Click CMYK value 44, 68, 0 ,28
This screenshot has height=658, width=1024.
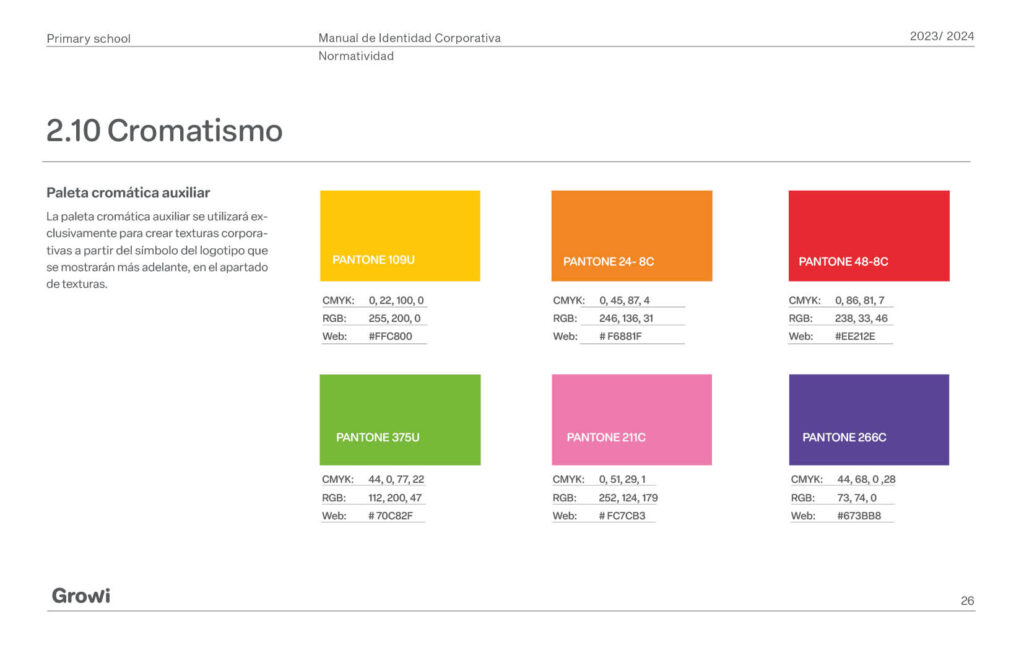point(866,479)
